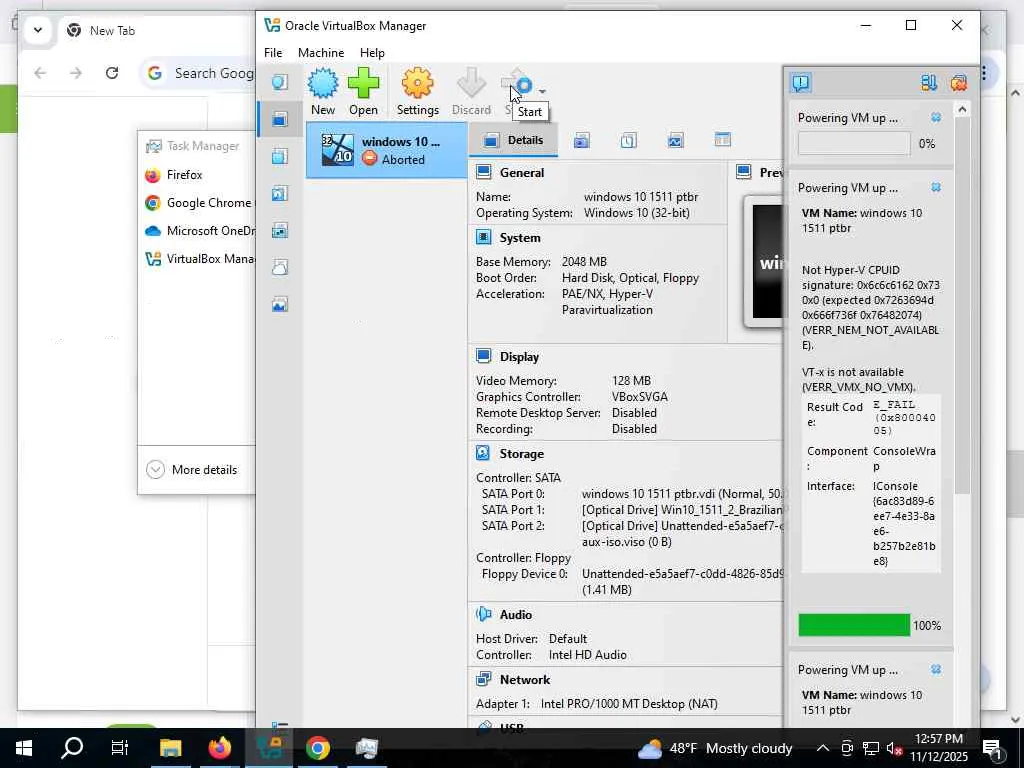Image resolution: width=1024 pixels, height=768 pixels.
Task: Open the Help menu
Action: click(x=372, y=53)
